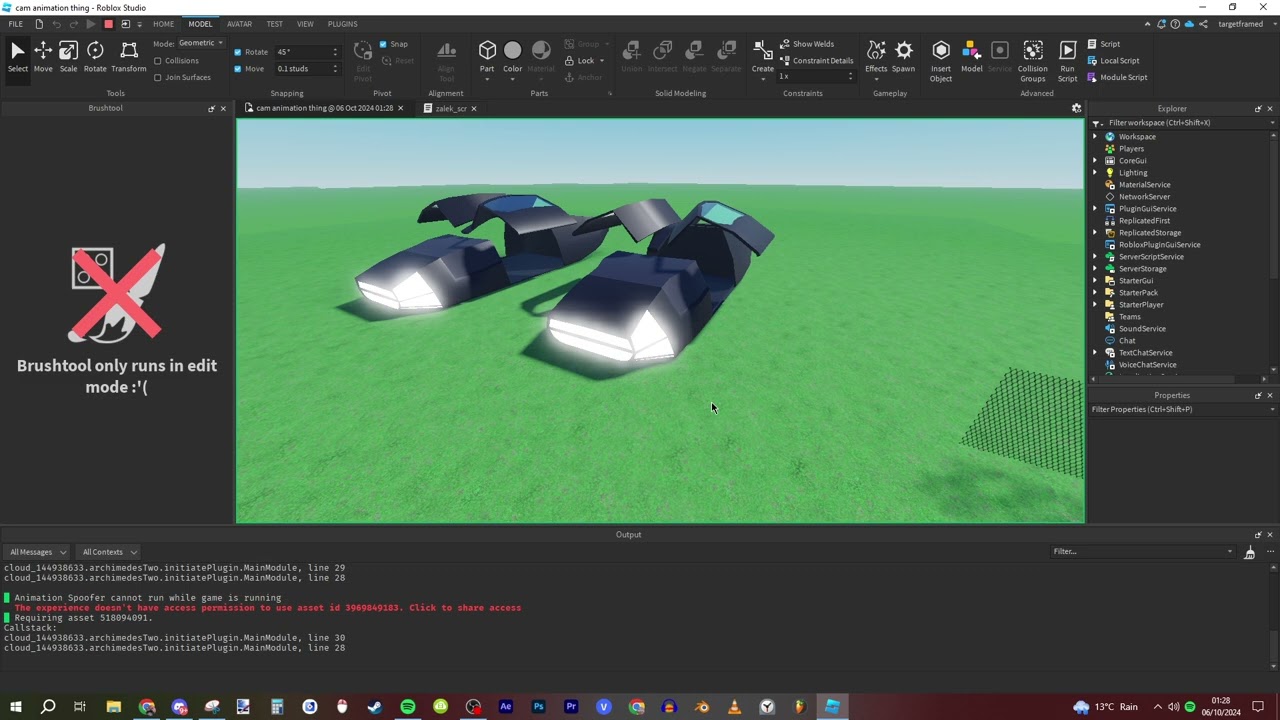Enable the Join Surfaces checkbox
The image size is (1280, 720).
pos(158,77)
